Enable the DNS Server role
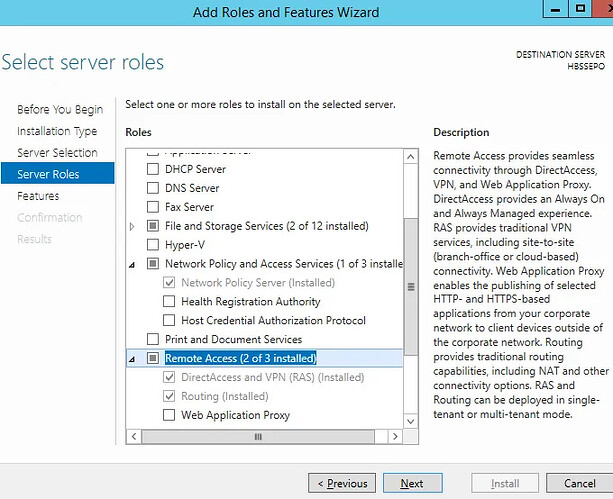Image resolution: width=613 pixels, height=499 pixels. [x=153, y=188]
